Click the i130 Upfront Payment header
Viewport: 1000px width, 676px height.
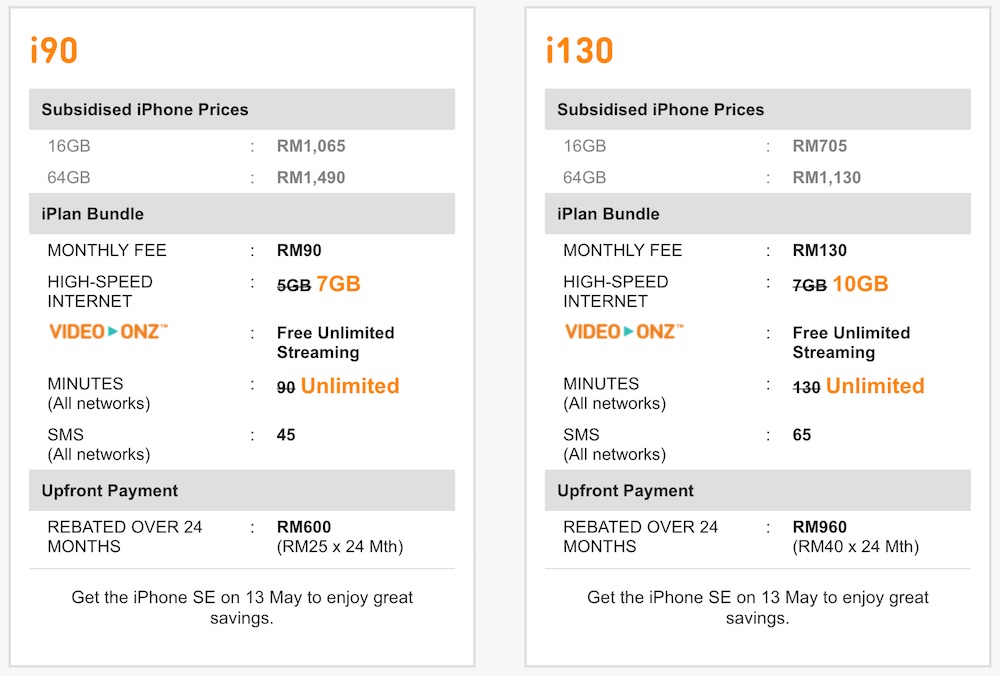[625, 490]
